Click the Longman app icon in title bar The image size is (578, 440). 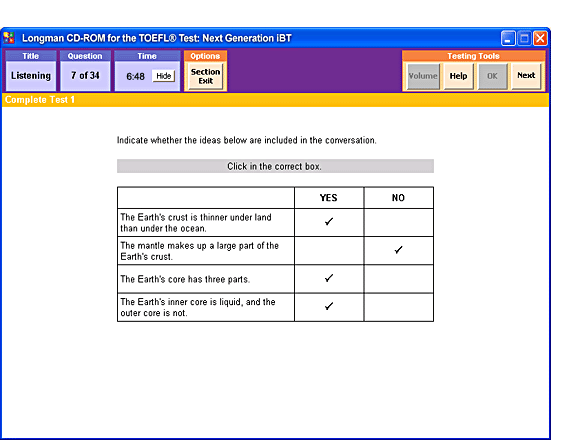pos(9,38)
